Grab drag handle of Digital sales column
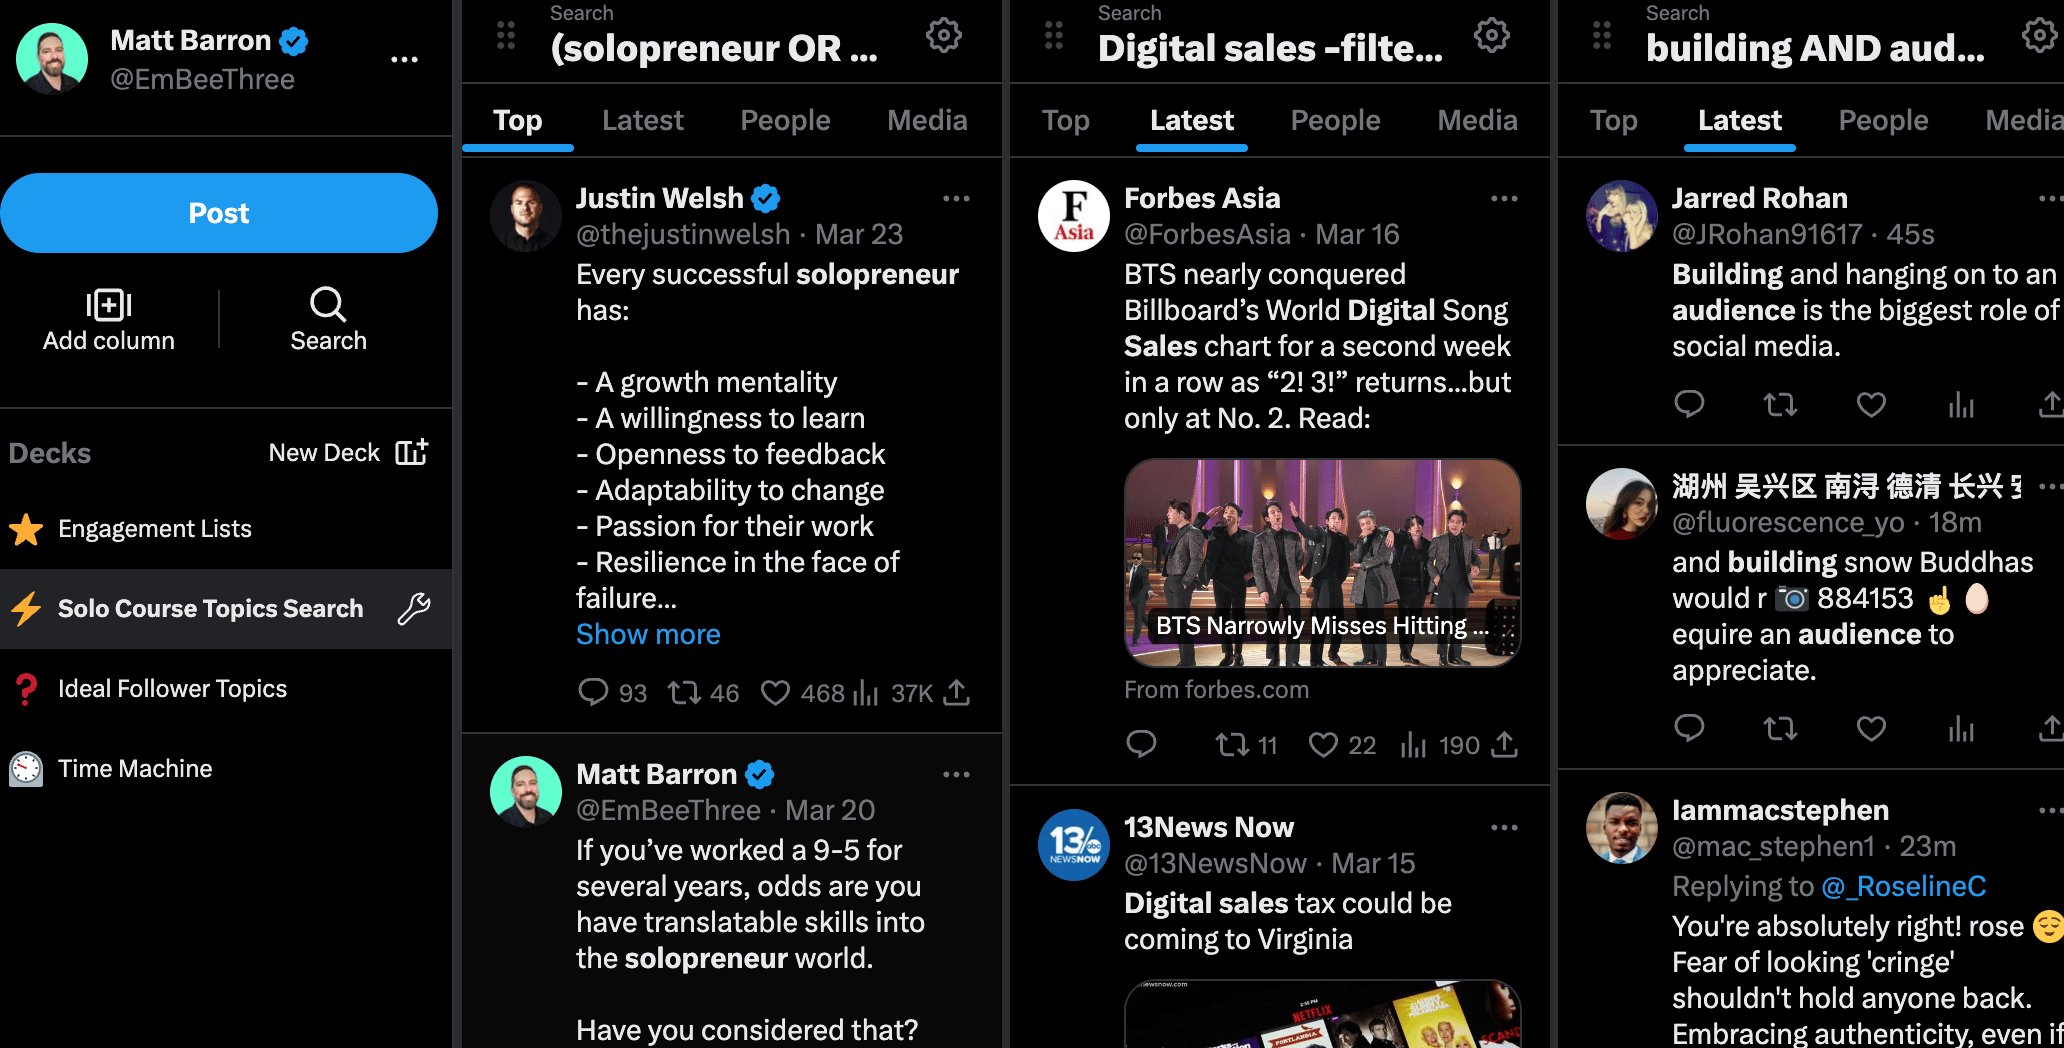This screenshot has width=2064, height=1048. [1054, 36]
